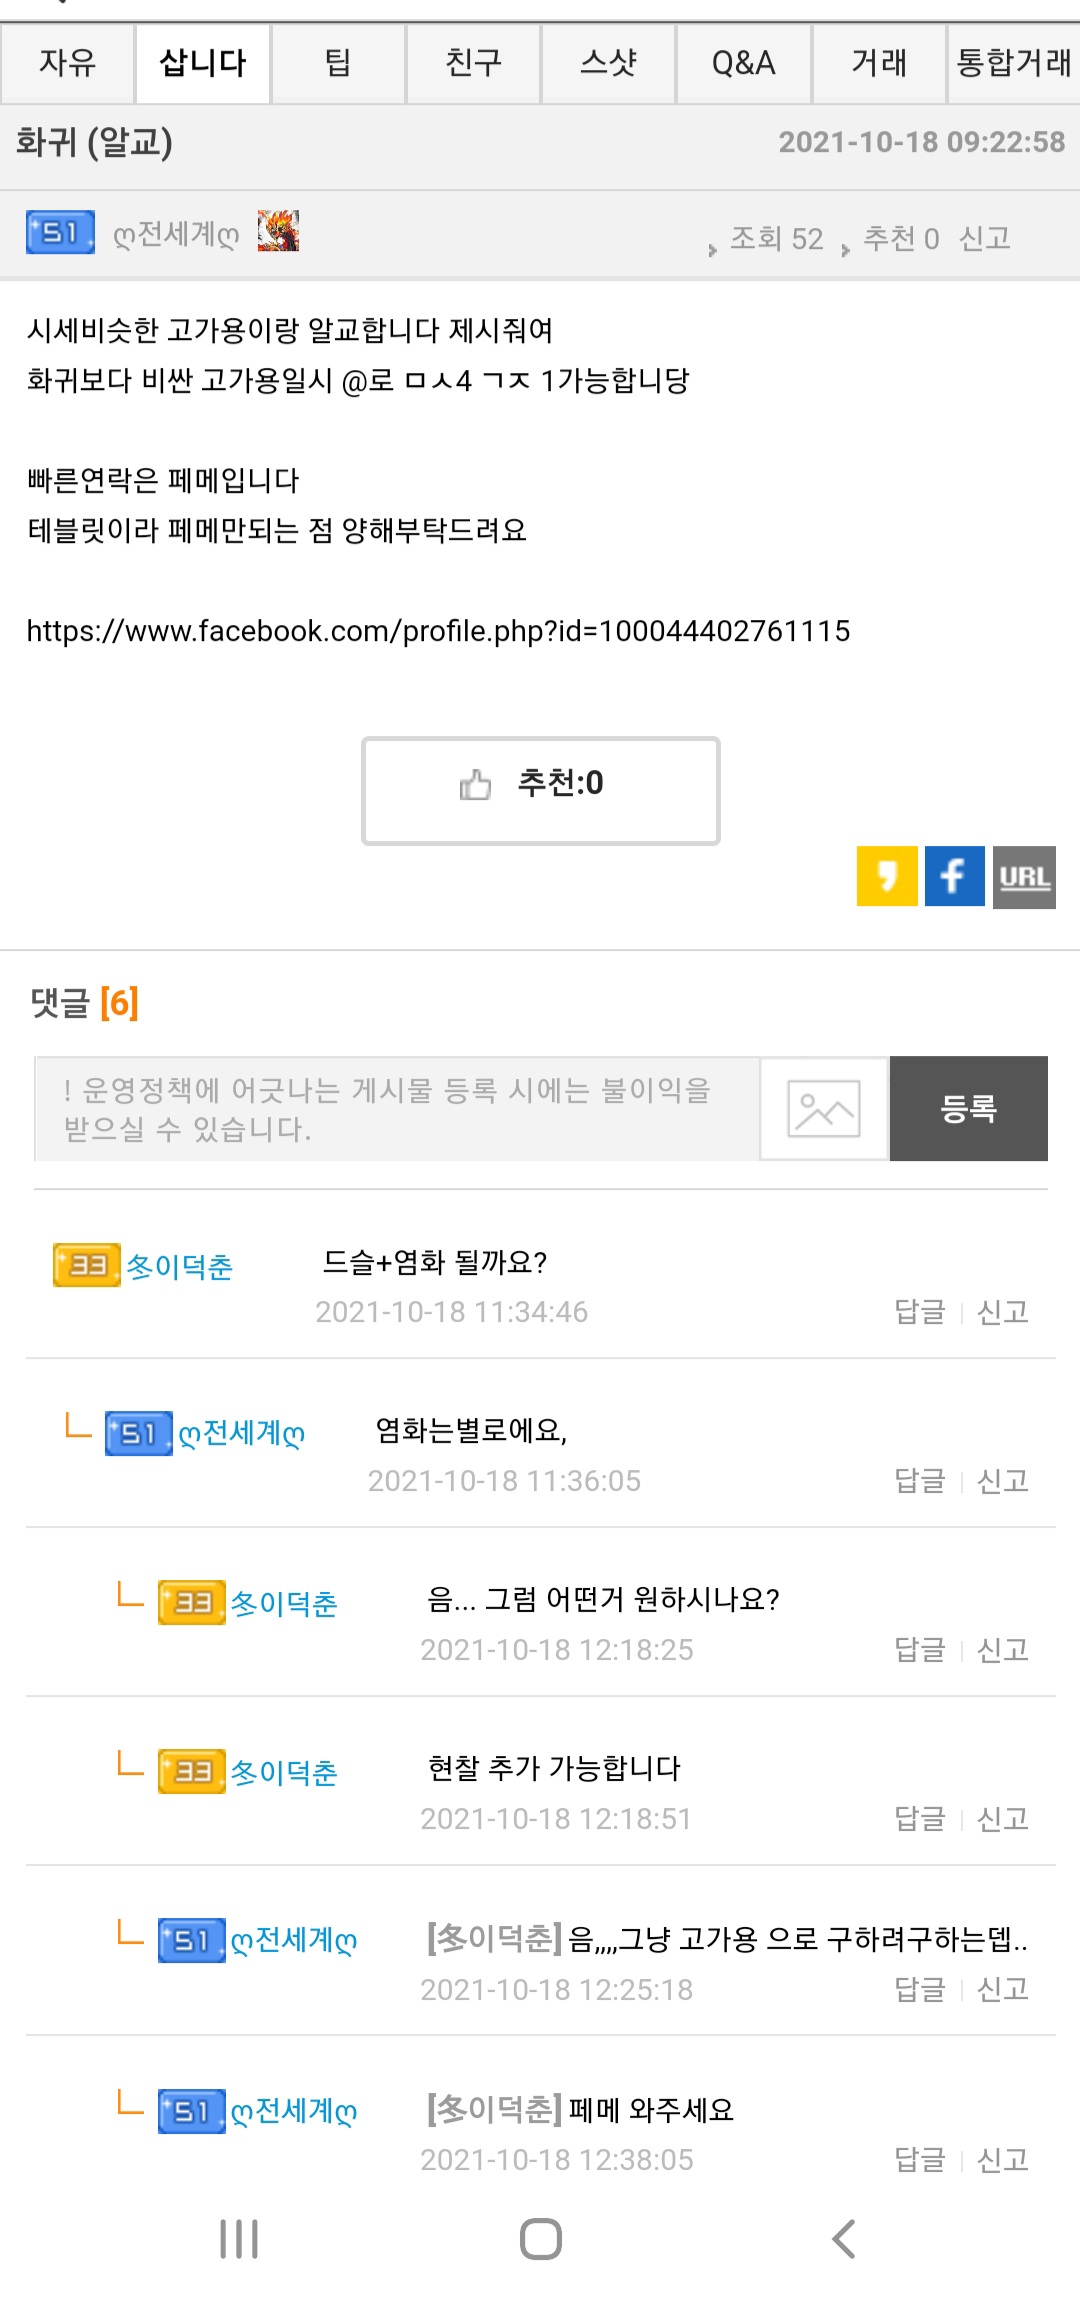Tap Android home navigation button
Screen dimensions: 1080x2302
(541, 2238)
